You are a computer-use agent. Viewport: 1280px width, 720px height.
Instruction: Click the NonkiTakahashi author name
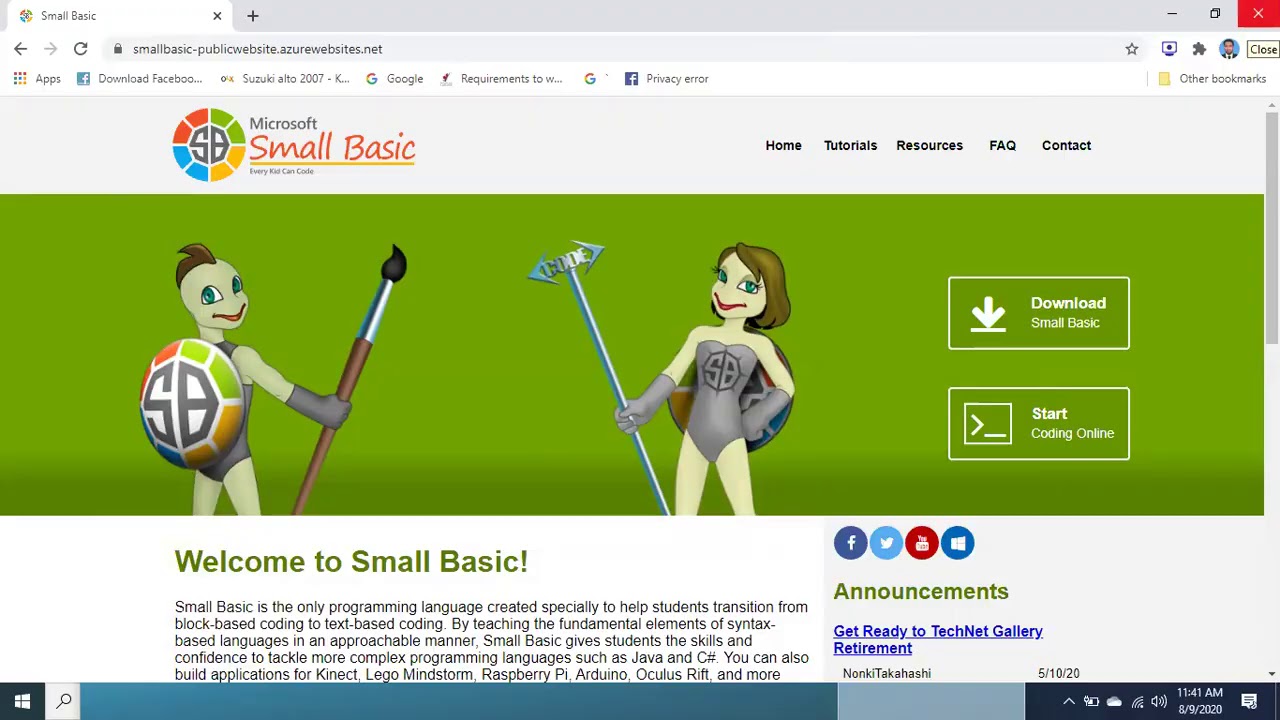886,674
